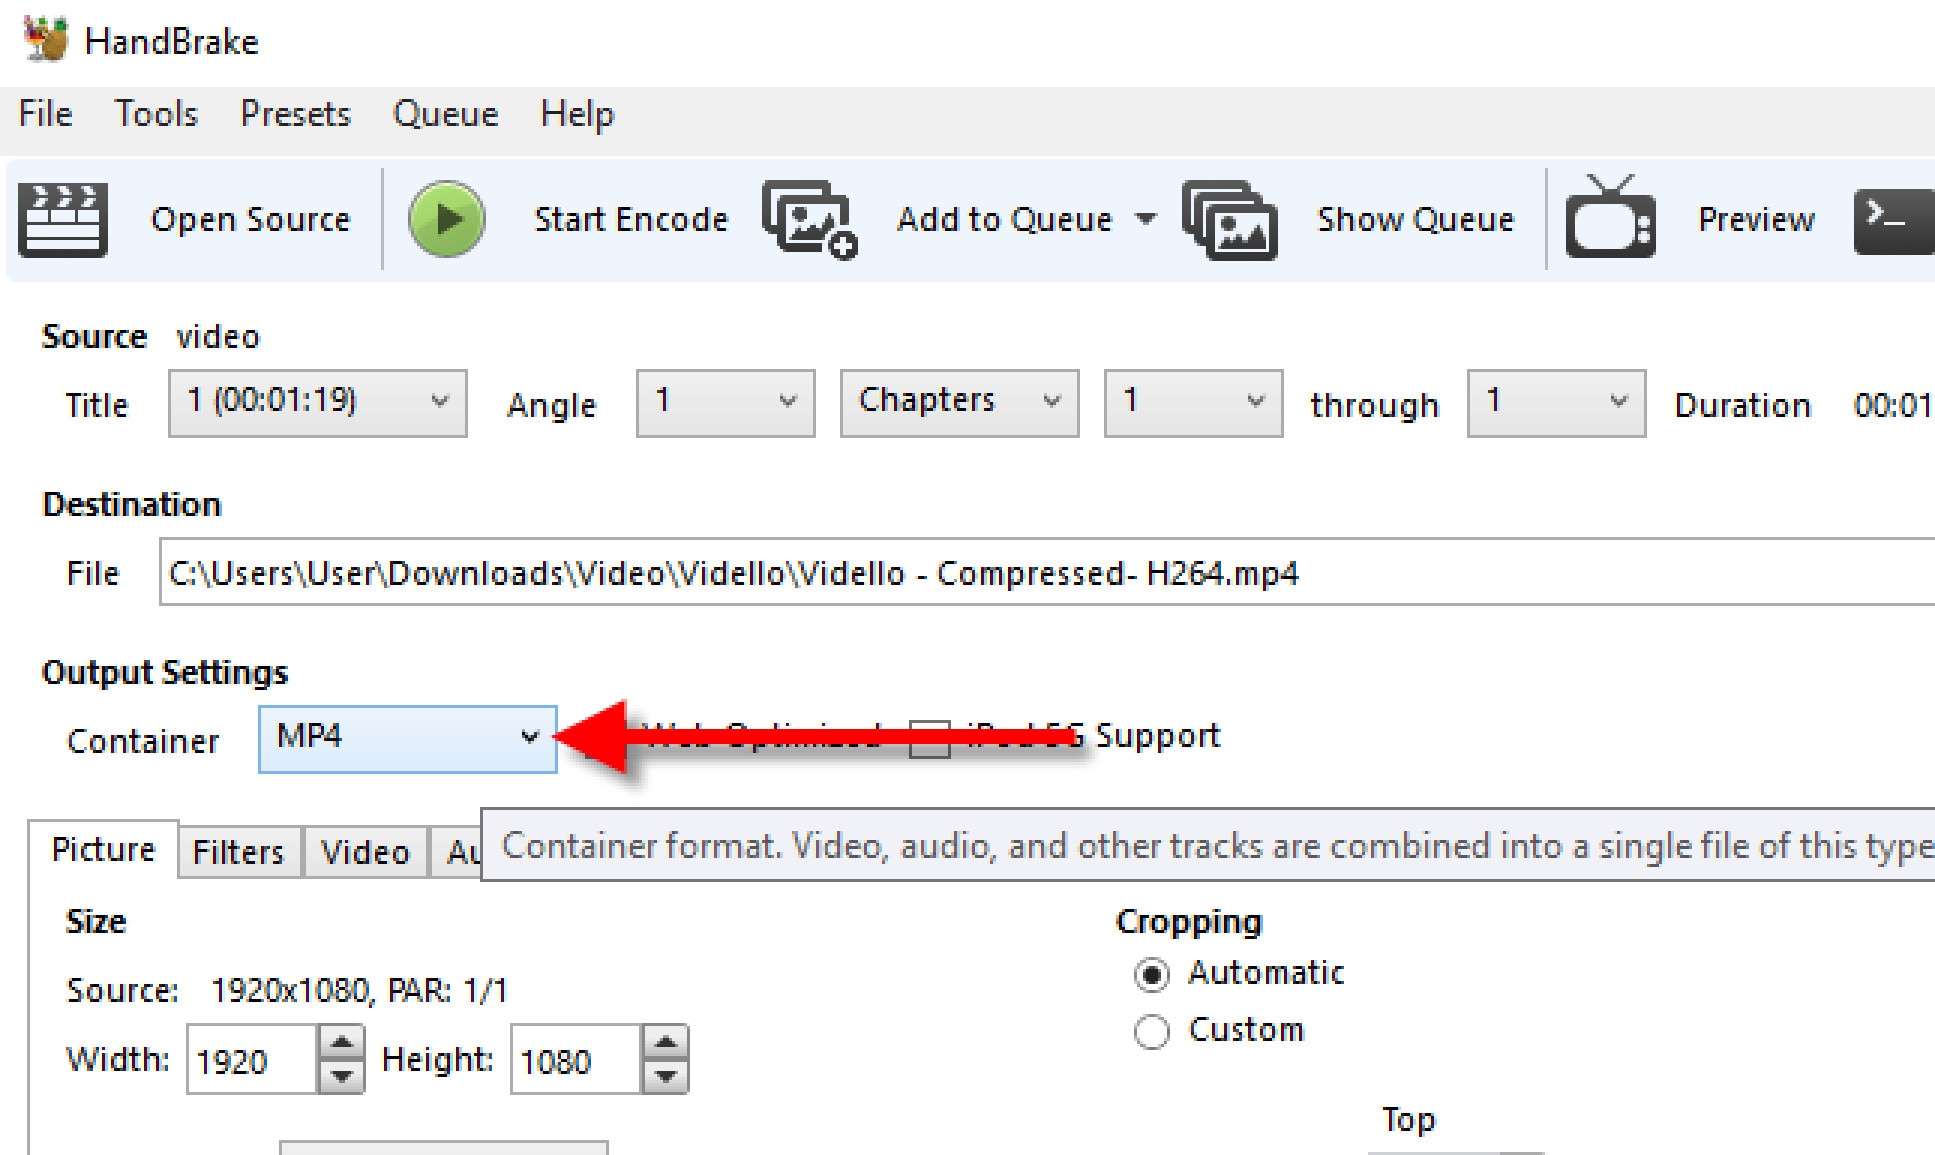Open the Add to Queue dropdown arrow
1935x1155 pixels.
coord(1146,219)
